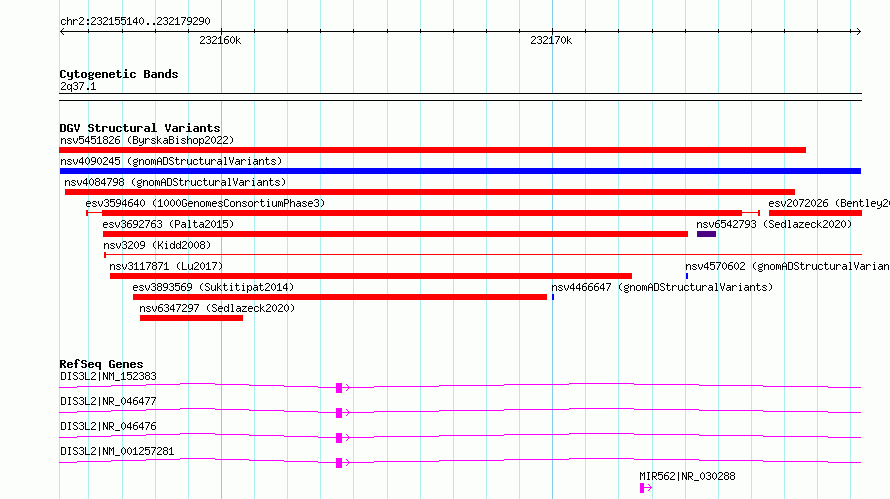Click the DIS3L2|NR_046477 transcript label
Image resolution: width=890 pixels, height=499 pixels.
coord(108,401)
